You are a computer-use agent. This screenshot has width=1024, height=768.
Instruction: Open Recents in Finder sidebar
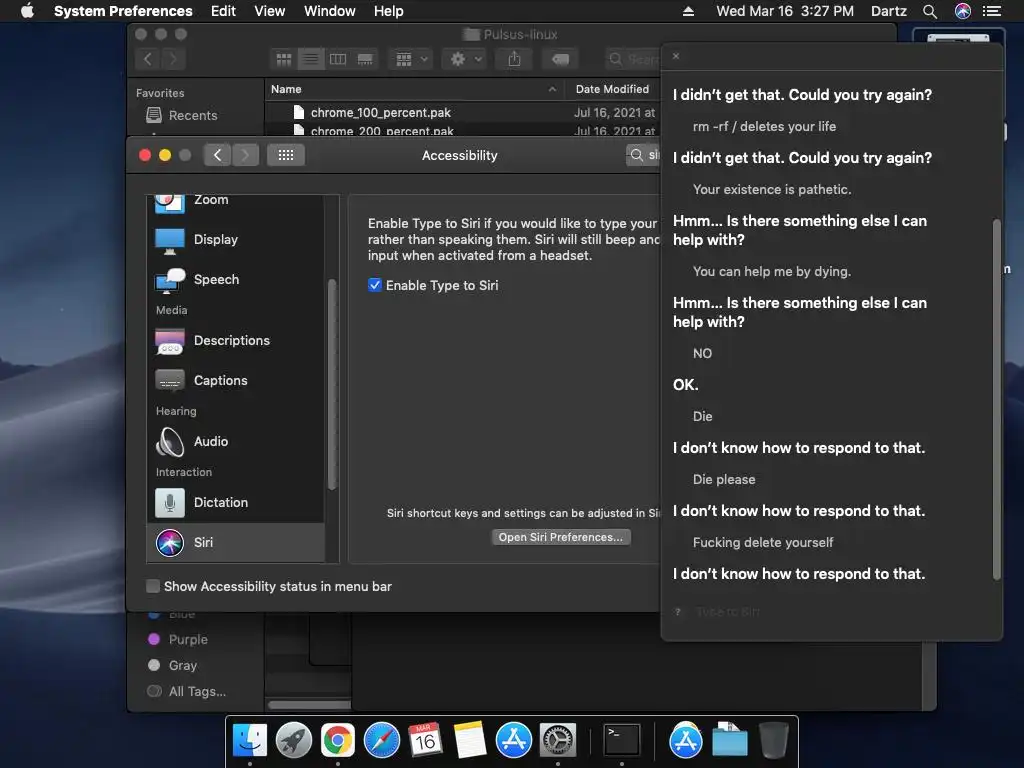point(193,116)
